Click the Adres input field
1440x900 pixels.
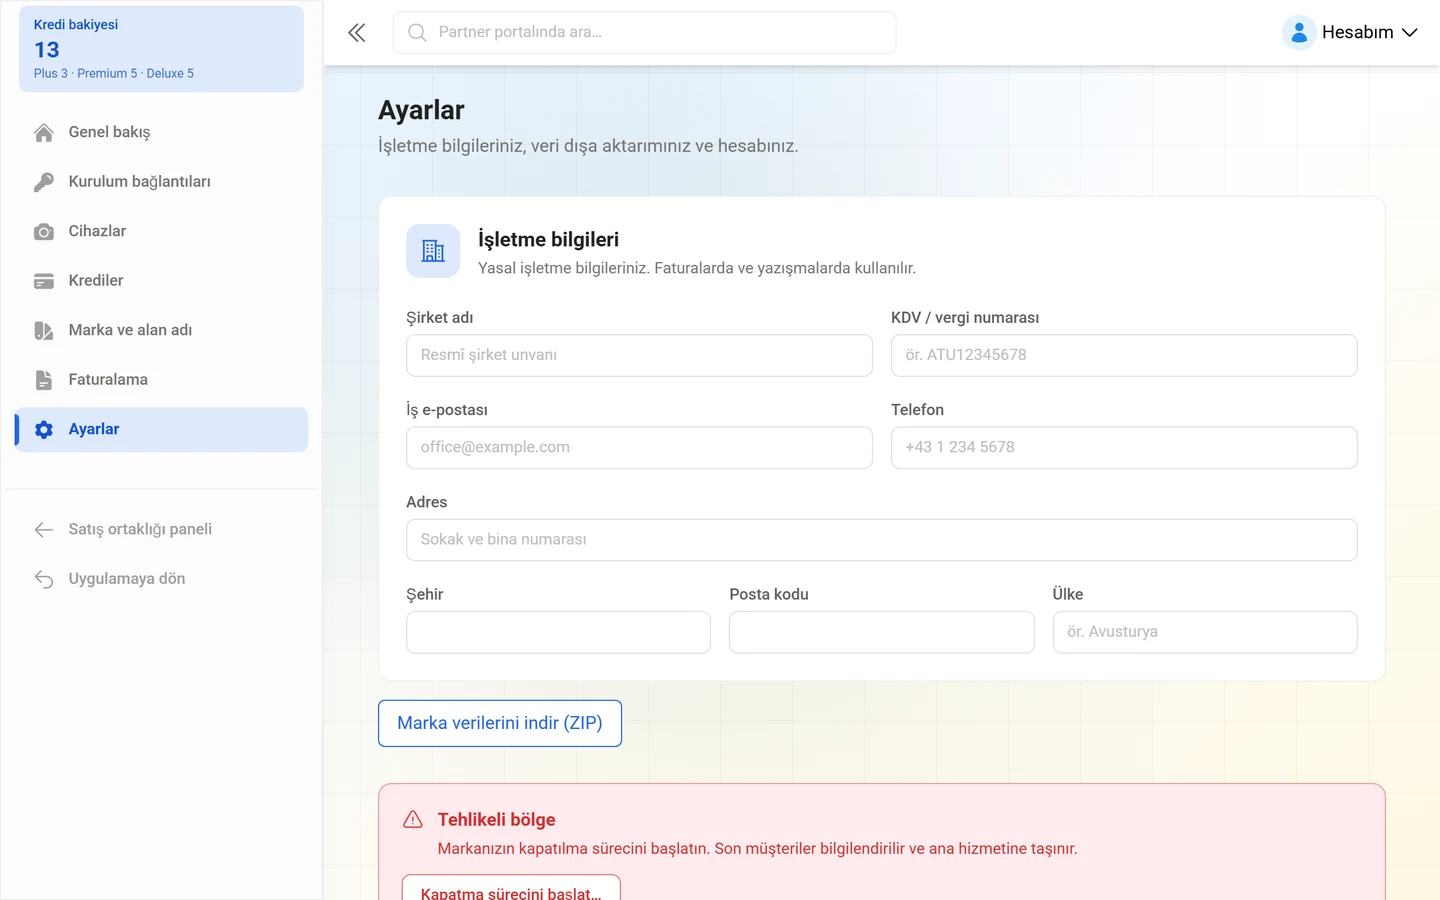tap(882, 540)
